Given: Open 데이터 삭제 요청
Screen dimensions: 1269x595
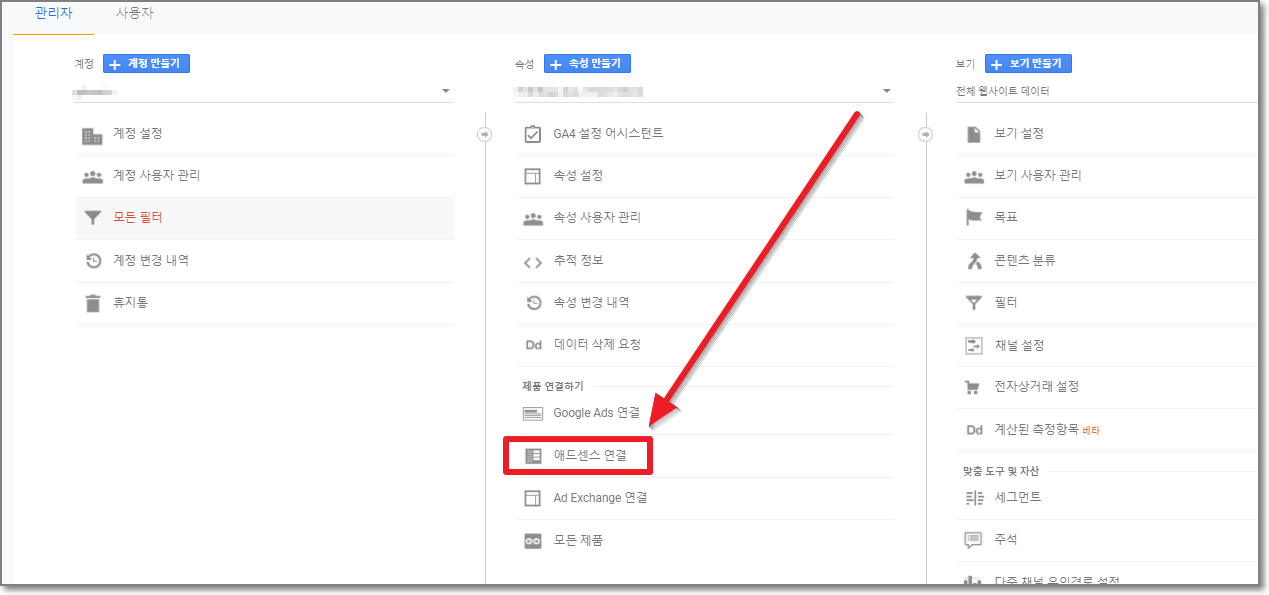Looking at the screenshot, I should pos(704,345).
